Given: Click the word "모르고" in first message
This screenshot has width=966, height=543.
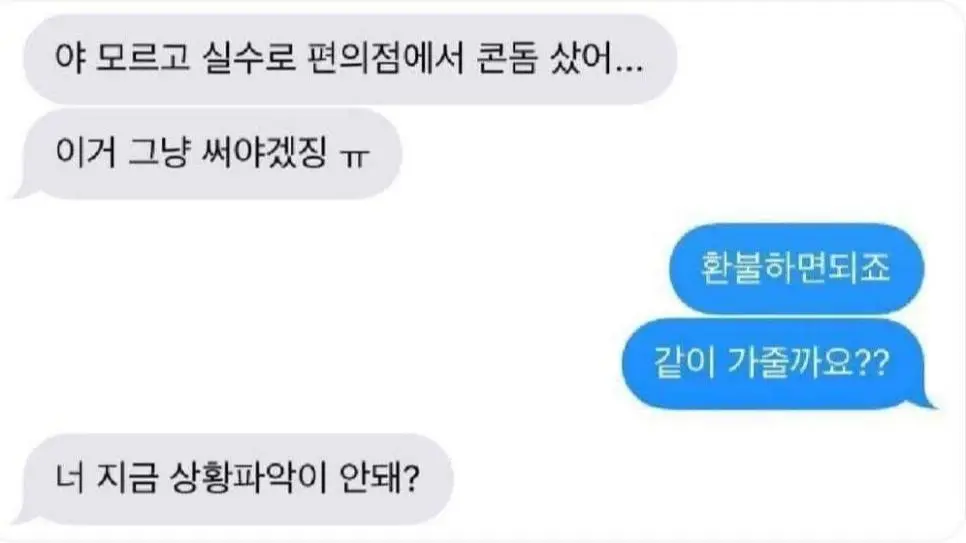Looking at the screenshot, I should click(x=142, y=59).
